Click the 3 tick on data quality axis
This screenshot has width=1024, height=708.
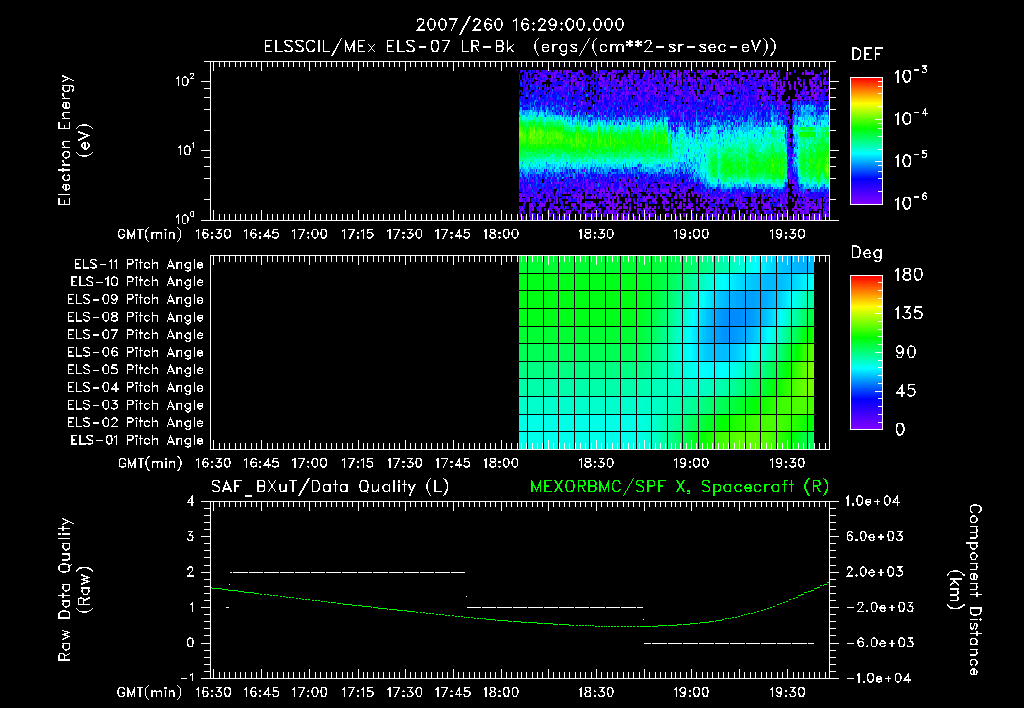pyautogui.click(x=190, y=536)
